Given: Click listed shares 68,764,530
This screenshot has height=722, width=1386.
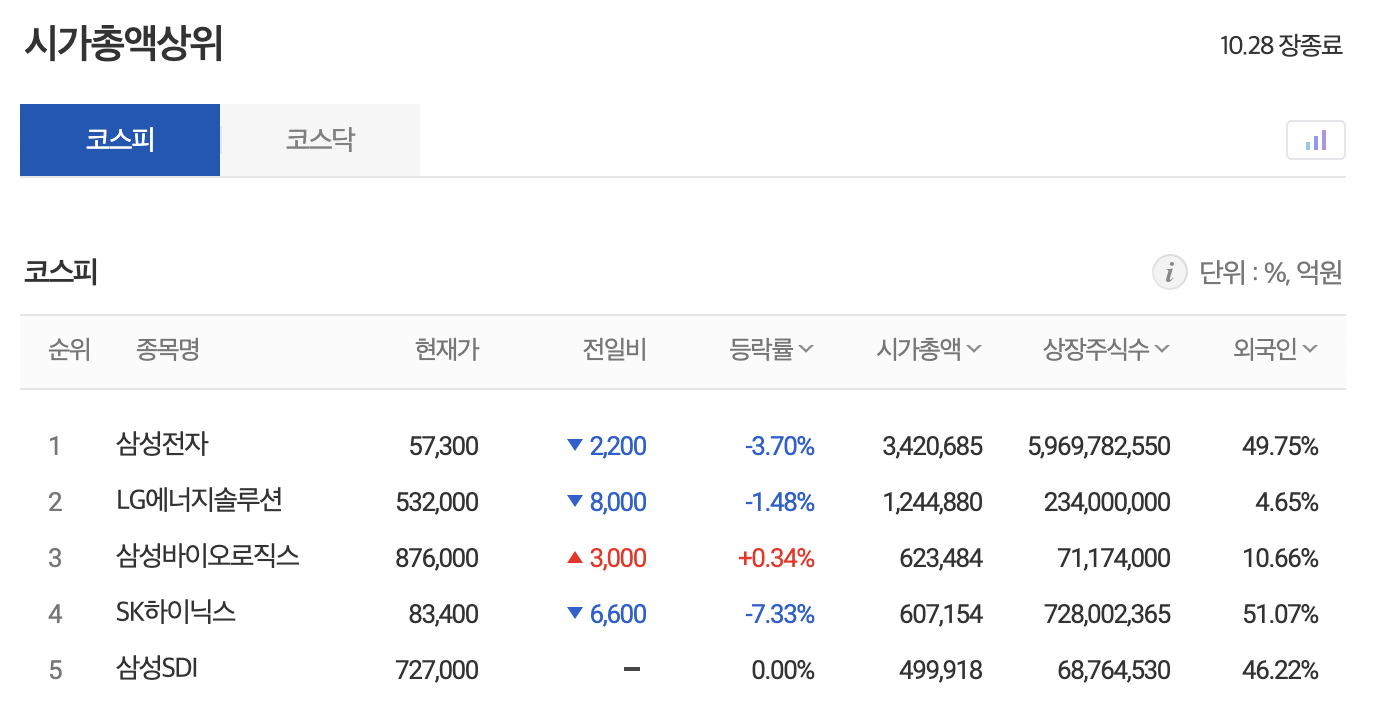Looking at the screenshot, I should coord(1114,670).
